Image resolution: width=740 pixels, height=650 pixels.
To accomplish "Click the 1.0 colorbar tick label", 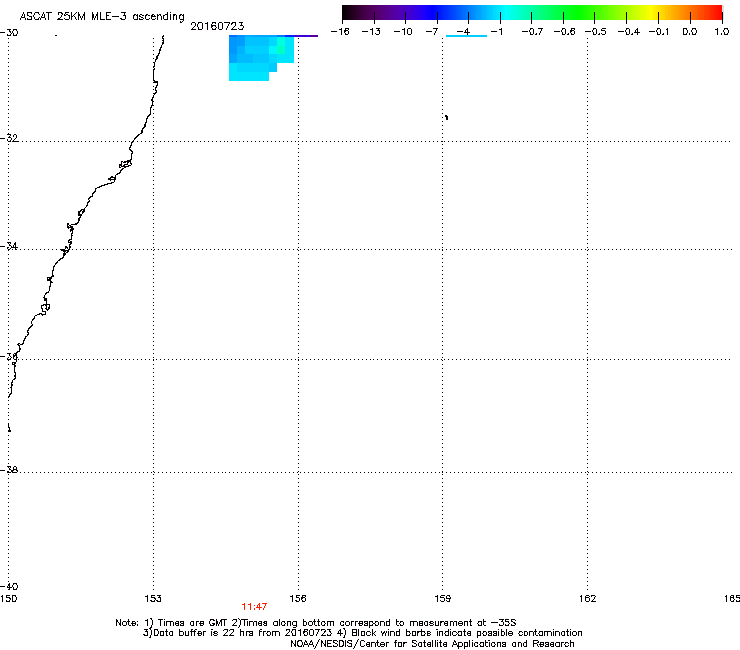I will click(x=722, y=32).
